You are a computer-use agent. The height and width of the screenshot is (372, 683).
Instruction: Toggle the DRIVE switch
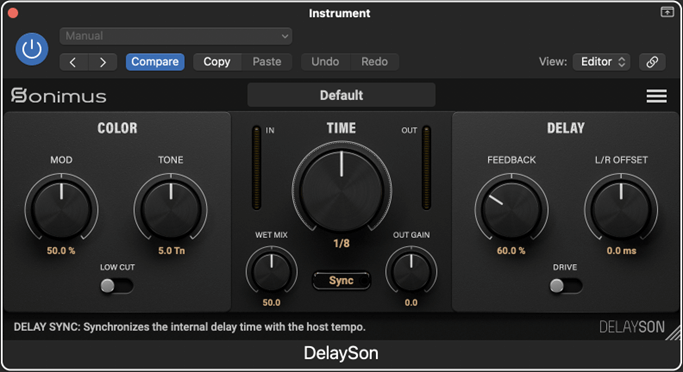coord(565,286)
